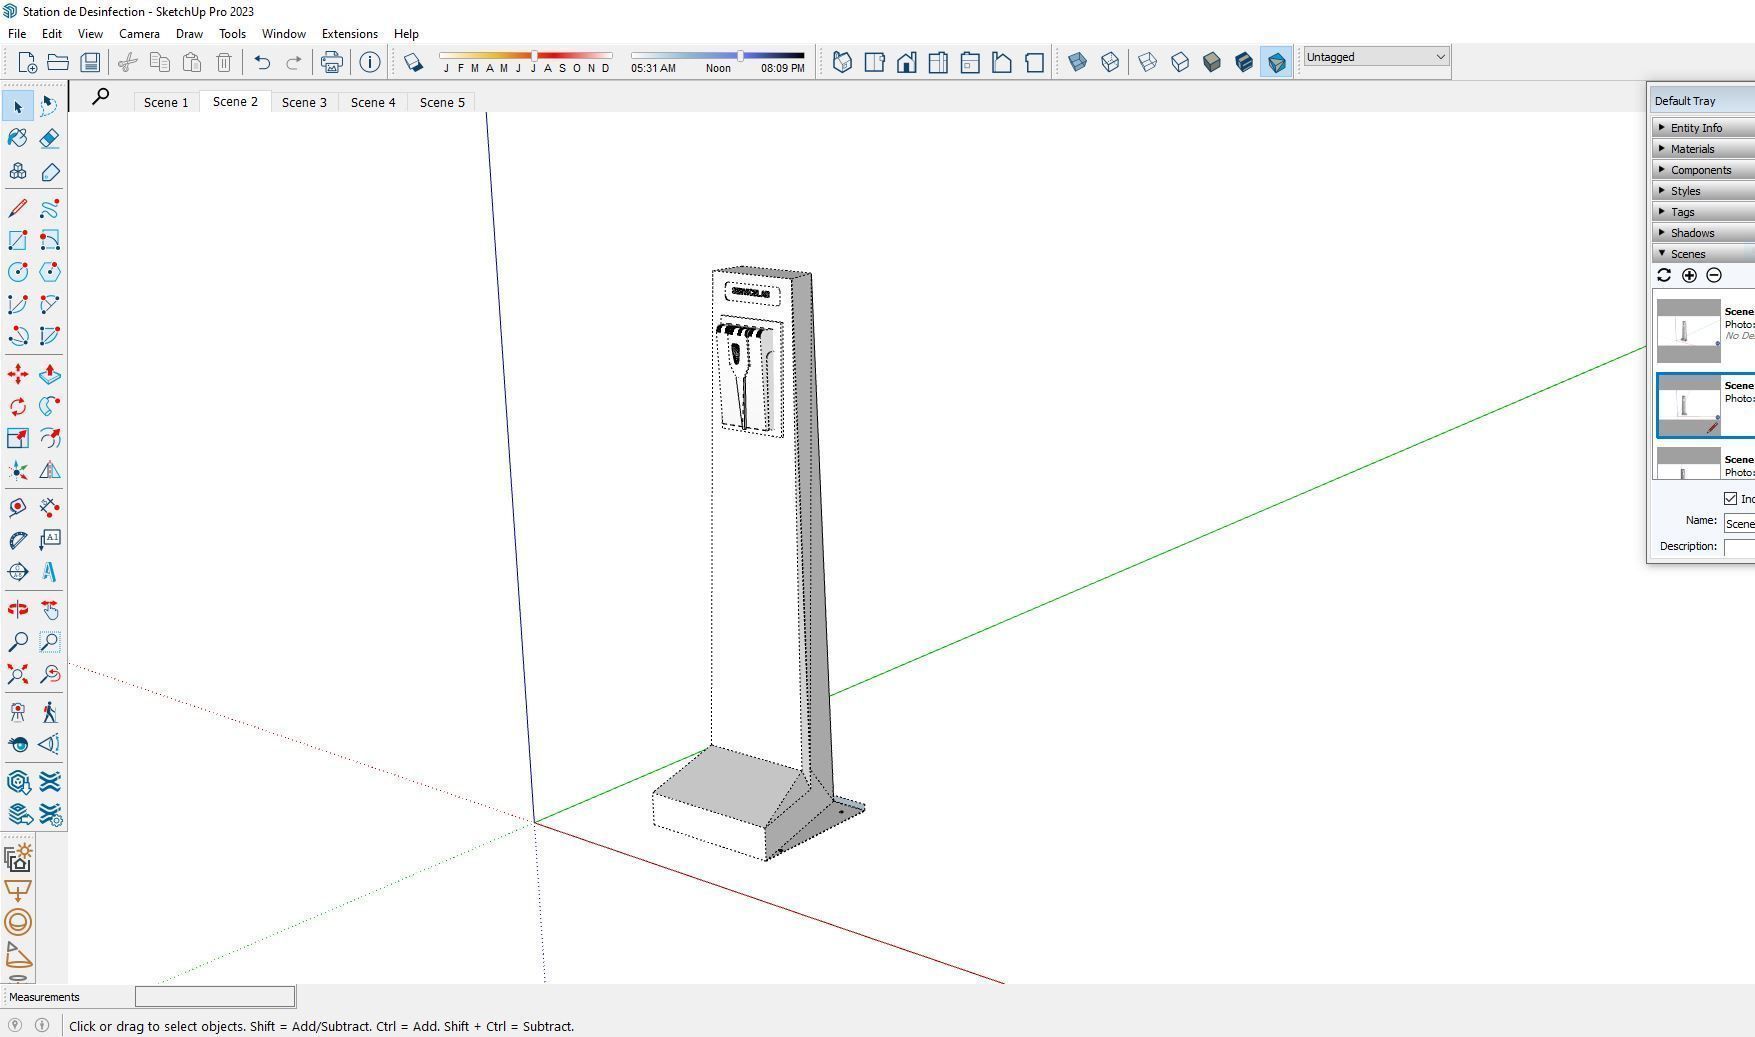This screenshot has height=1037, width=1755.
Task: Select the Look Around eye tool
Action: click(18, 744)
